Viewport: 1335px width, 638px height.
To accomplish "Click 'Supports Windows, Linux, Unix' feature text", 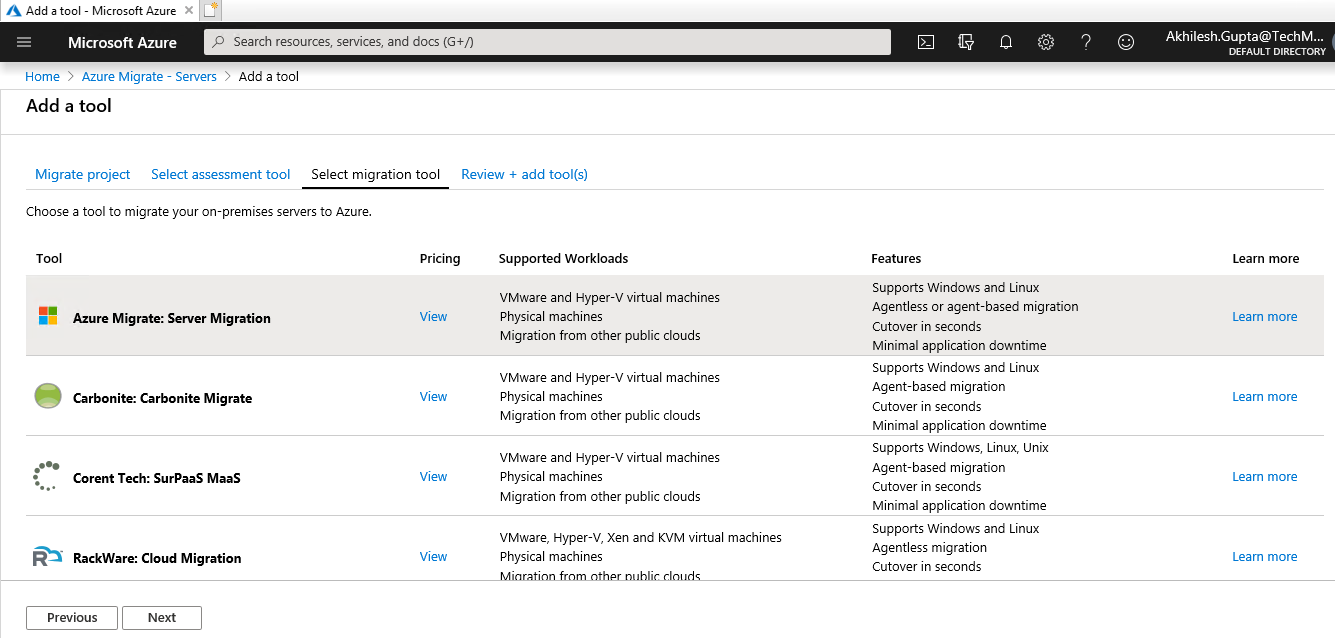I will 960,447.
